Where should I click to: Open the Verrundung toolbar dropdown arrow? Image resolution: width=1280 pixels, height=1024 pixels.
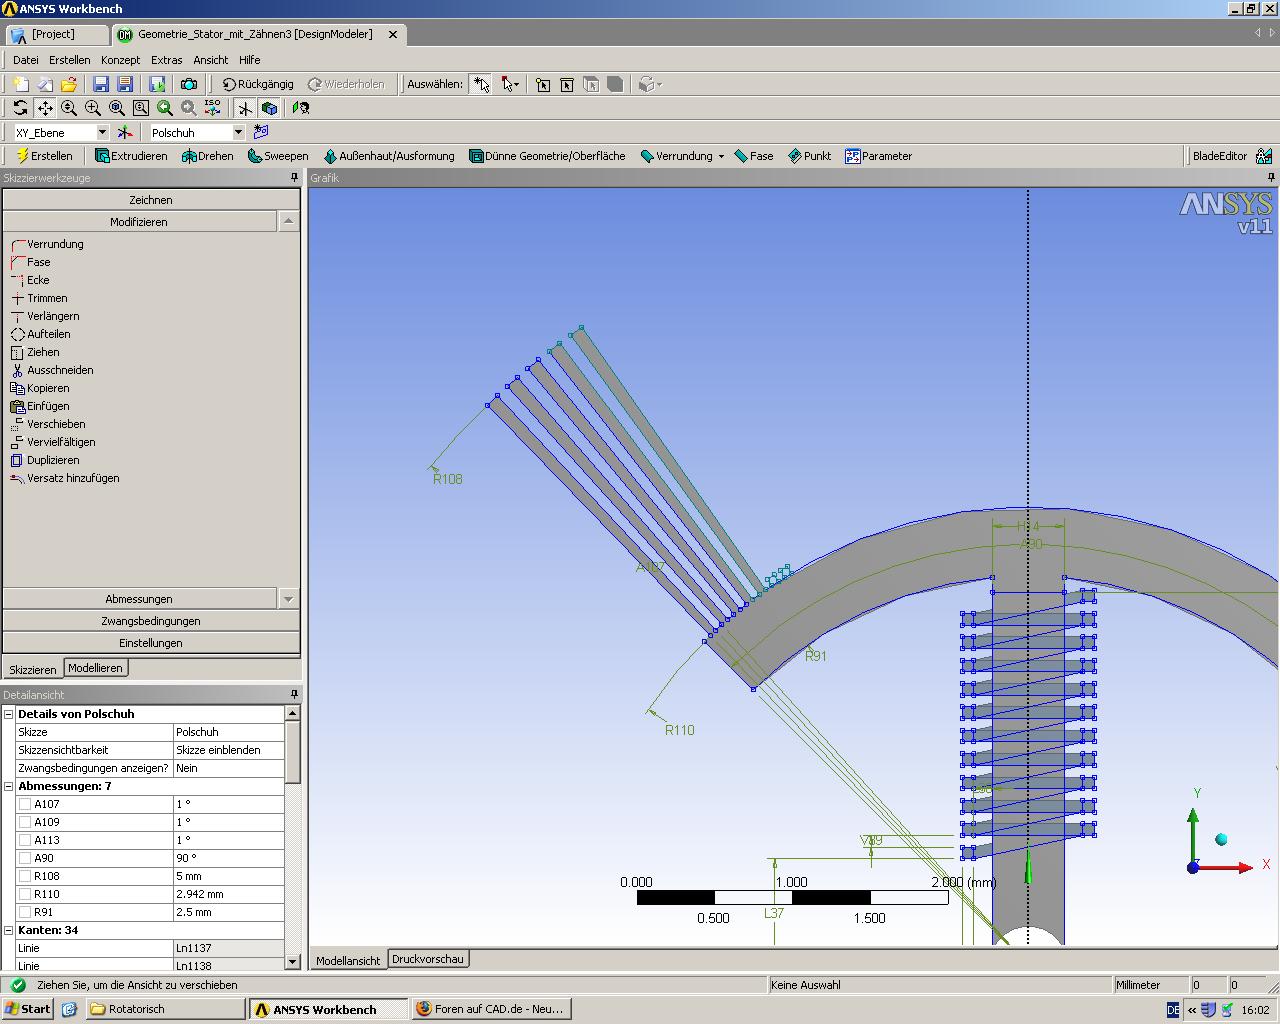[x=721, y=156]
